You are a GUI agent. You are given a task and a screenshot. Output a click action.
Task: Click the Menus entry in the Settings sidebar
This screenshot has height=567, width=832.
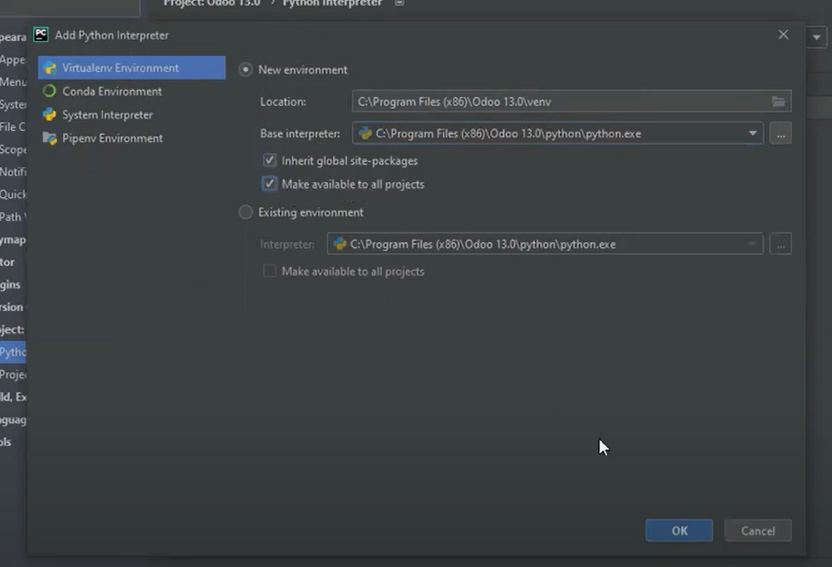[13, 82]
